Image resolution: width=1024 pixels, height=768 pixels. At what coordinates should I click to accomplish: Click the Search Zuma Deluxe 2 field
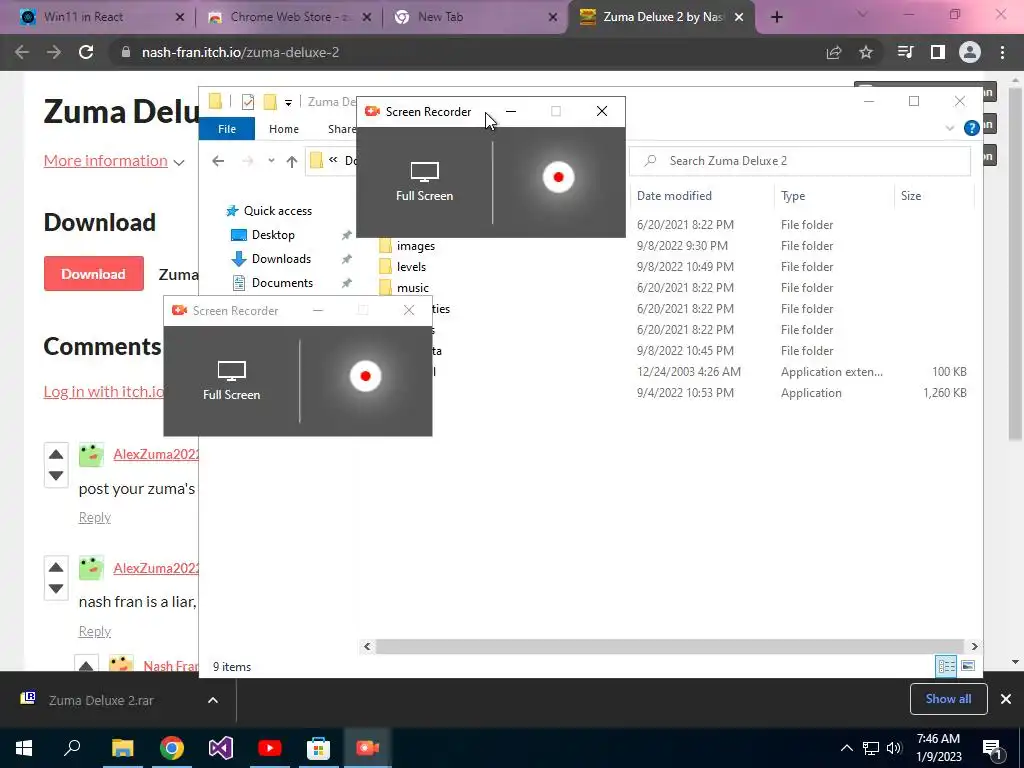tap(799, 161)
